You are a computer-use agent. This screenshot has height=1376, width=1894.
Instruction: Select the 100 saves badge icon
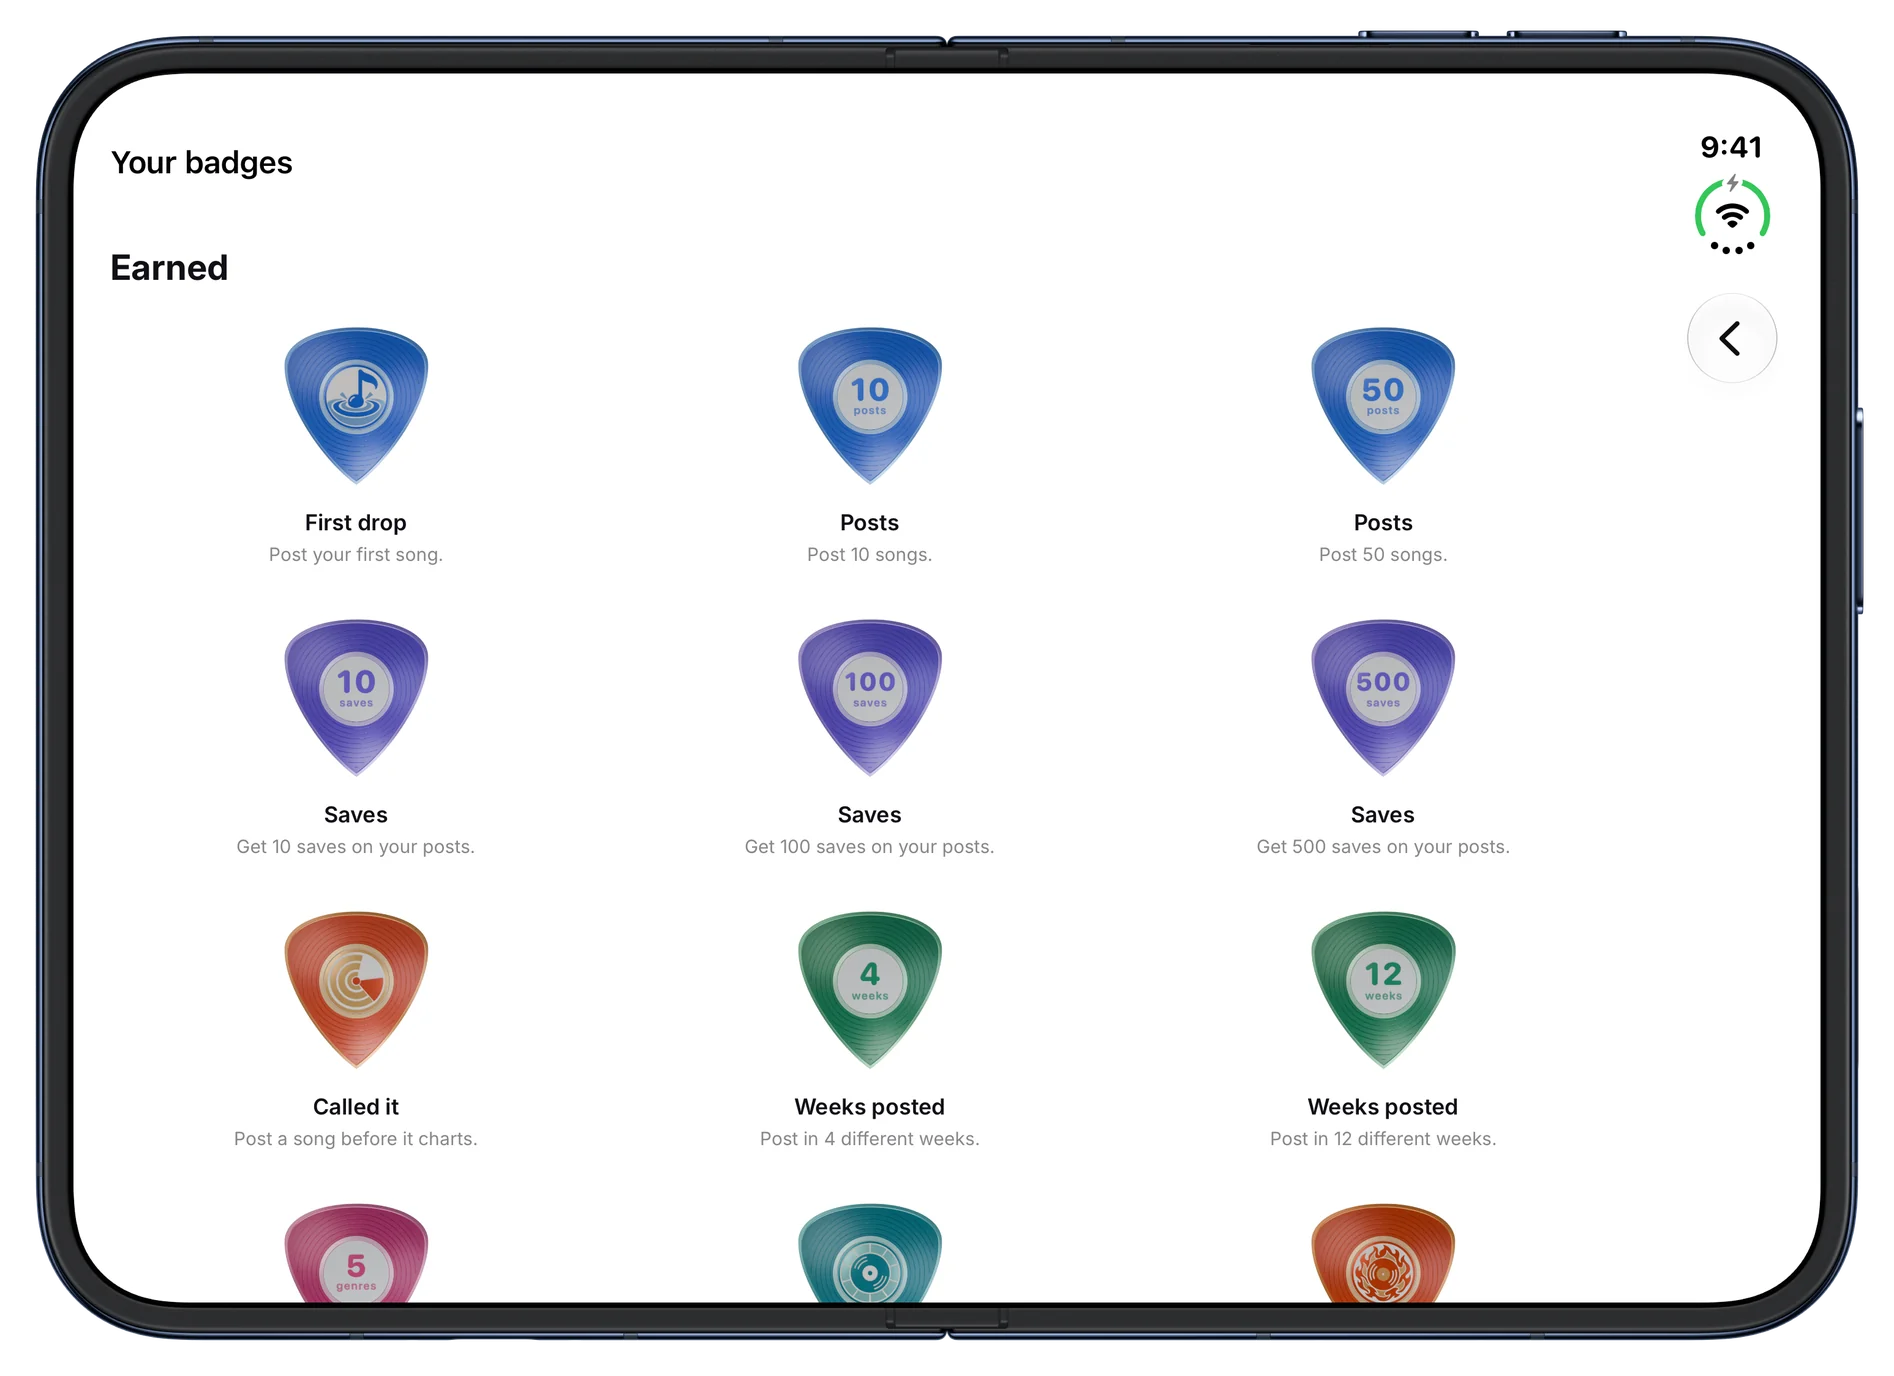[x=870, y=697]
